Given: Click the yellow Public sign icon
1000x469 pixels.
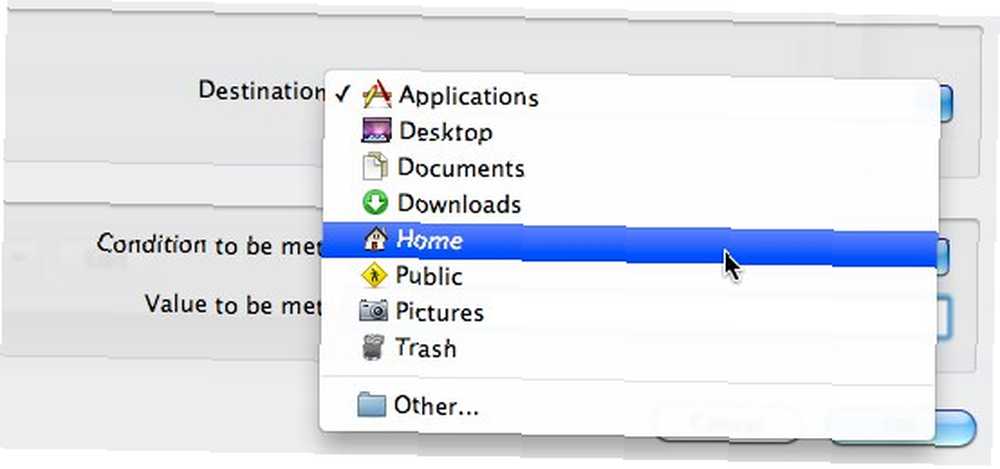Looking at the screenshot, I should click(x=374, y=276).
